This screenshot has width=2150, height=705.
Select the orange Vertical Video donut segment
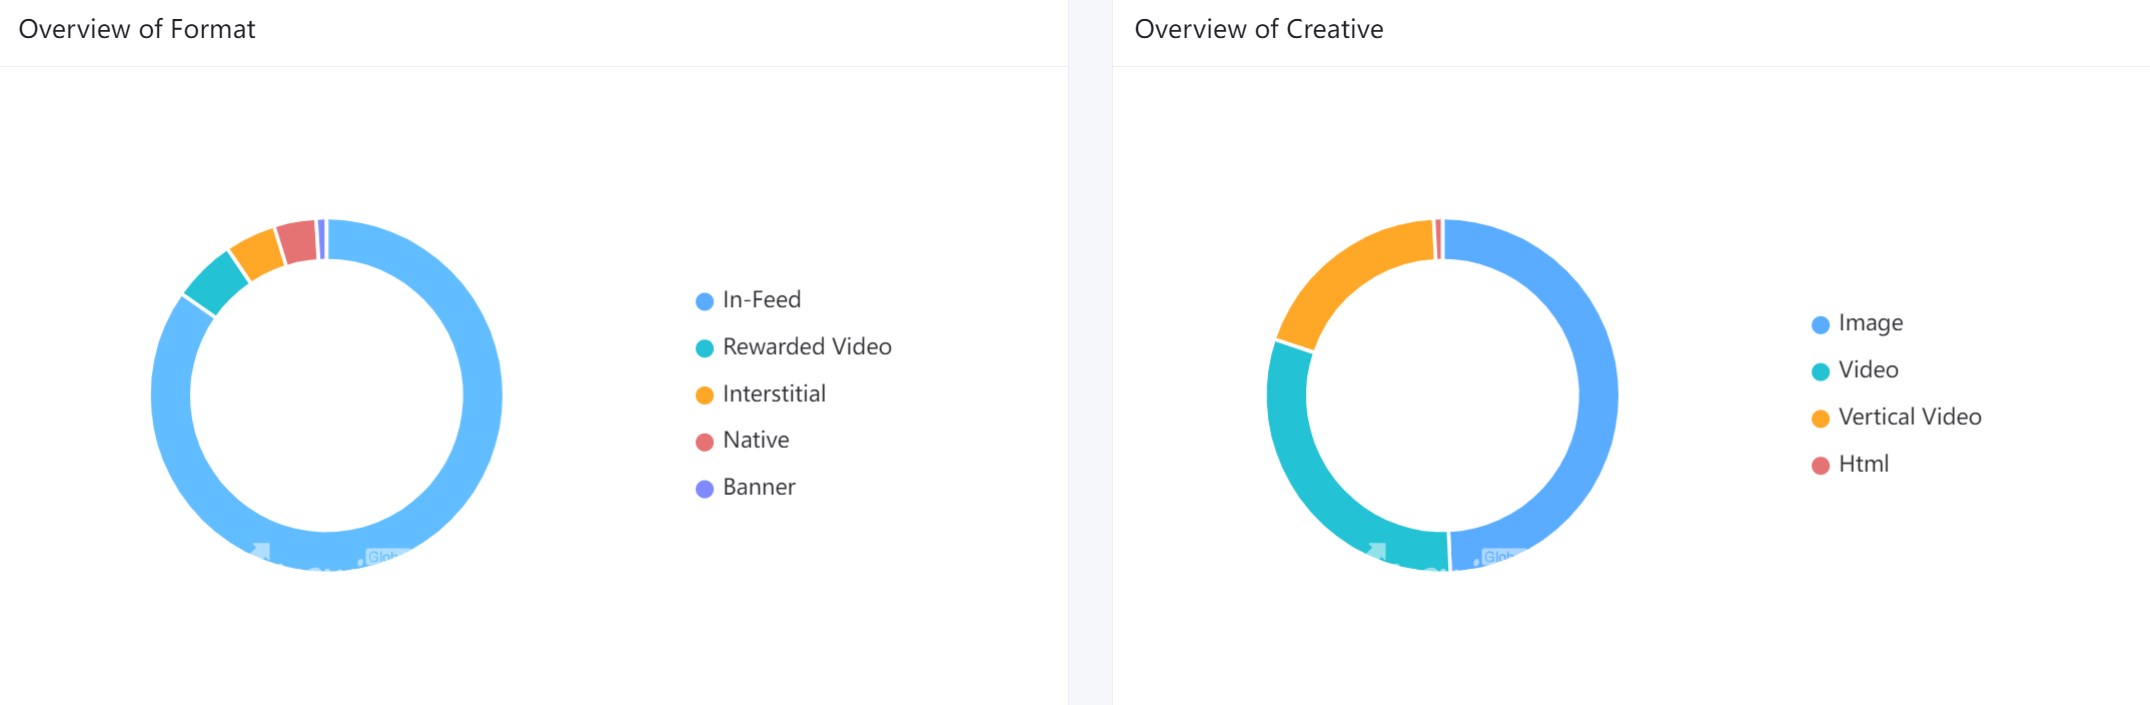tap(1345, 271)
